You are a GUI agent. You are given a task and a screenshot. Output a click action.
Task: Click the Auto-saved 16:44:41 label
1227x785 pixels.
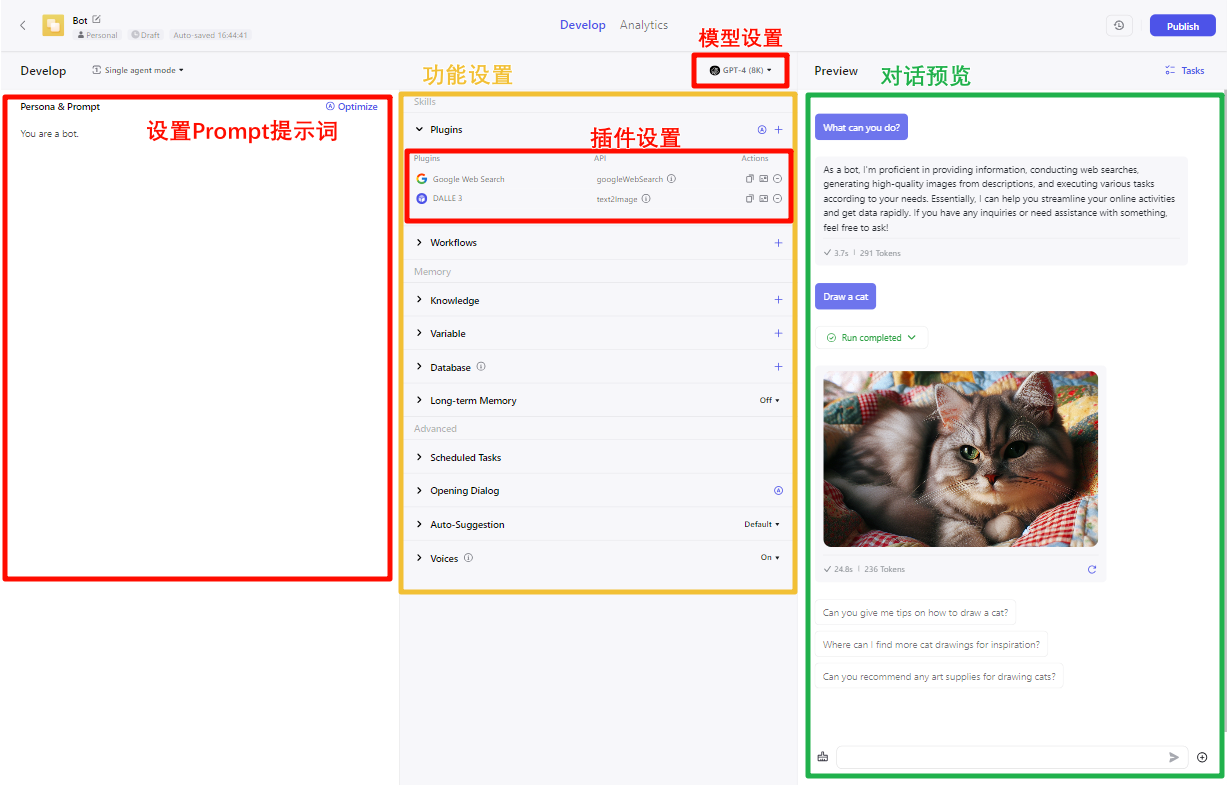210,35
